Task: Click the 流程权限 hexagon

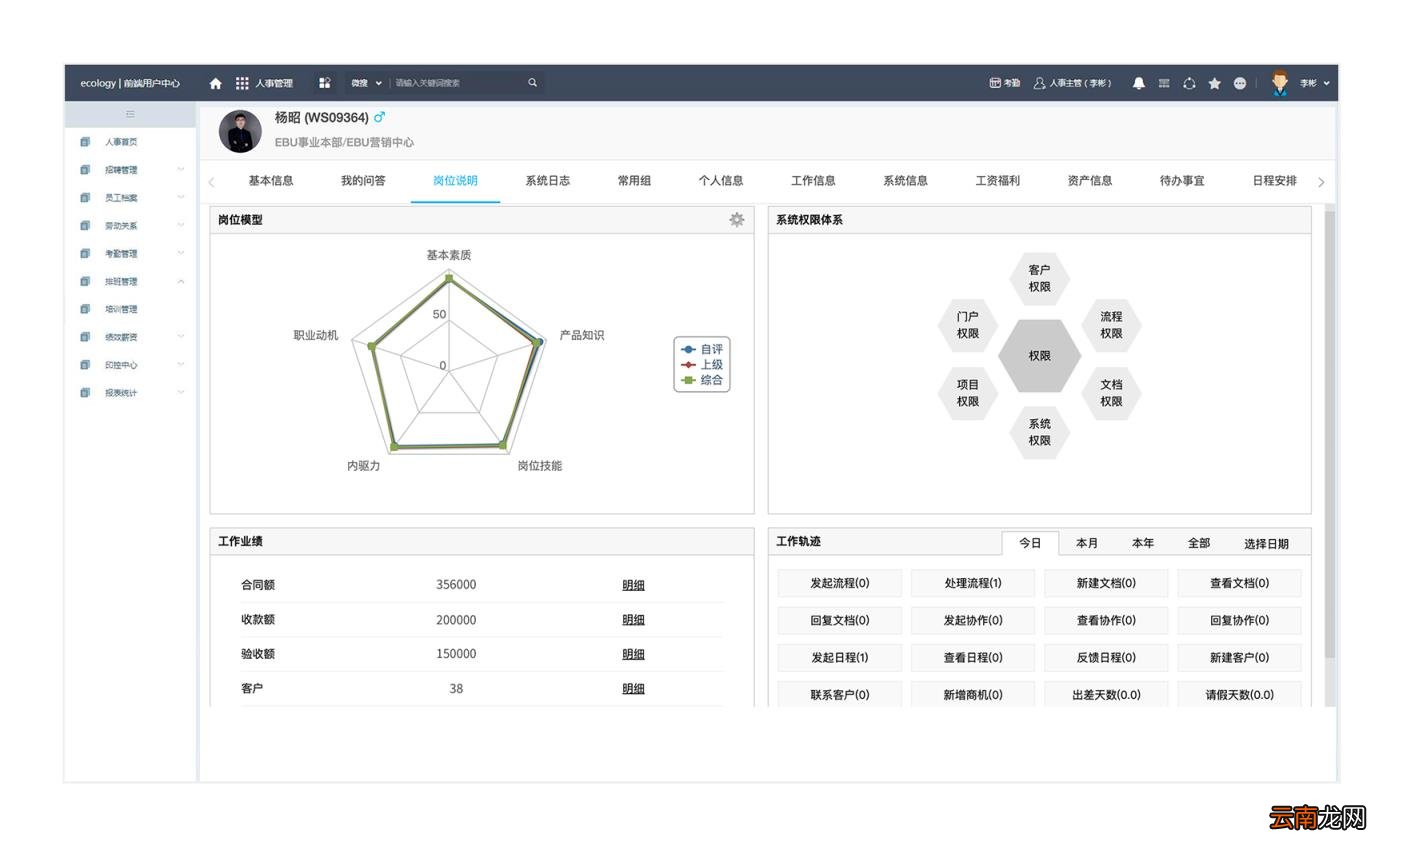Action: (1111, 325)
